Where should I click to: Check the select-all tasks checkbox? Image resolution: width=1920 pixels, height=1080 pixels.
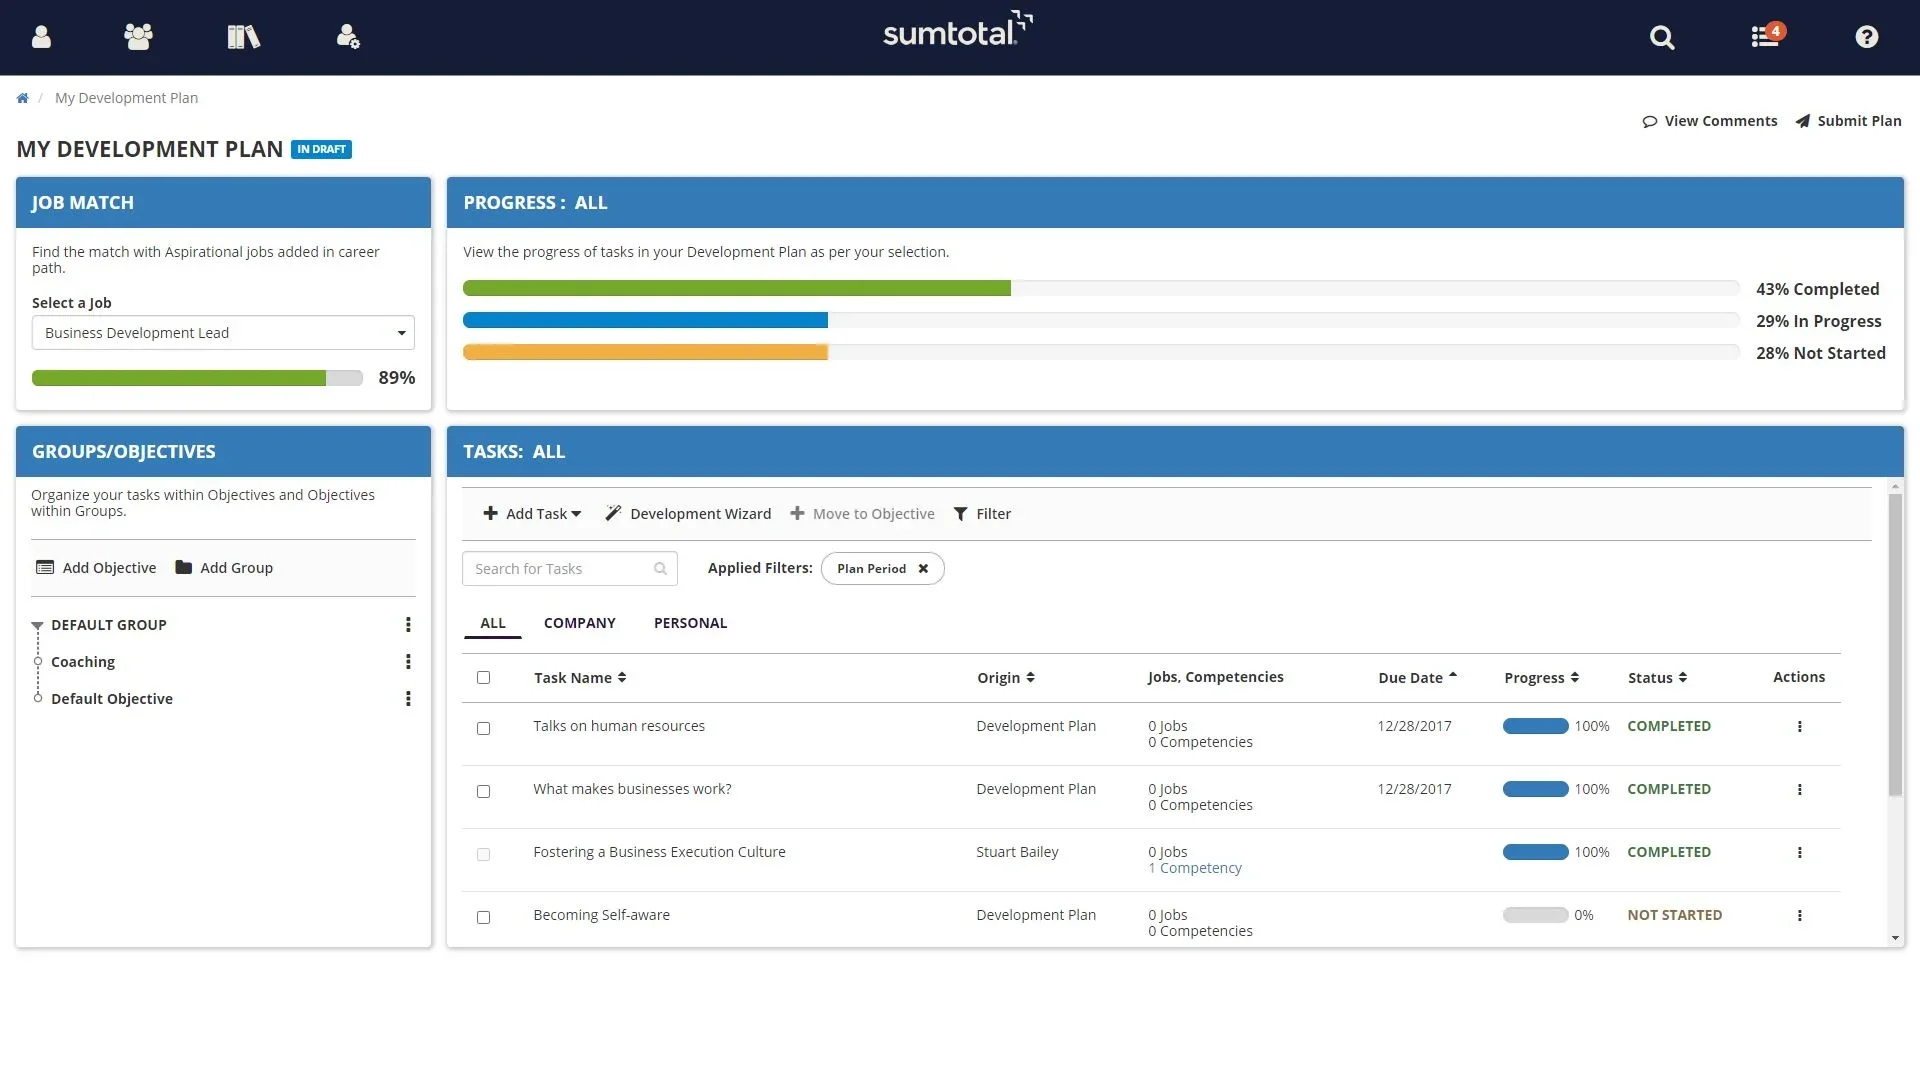(x=483, y=678)
